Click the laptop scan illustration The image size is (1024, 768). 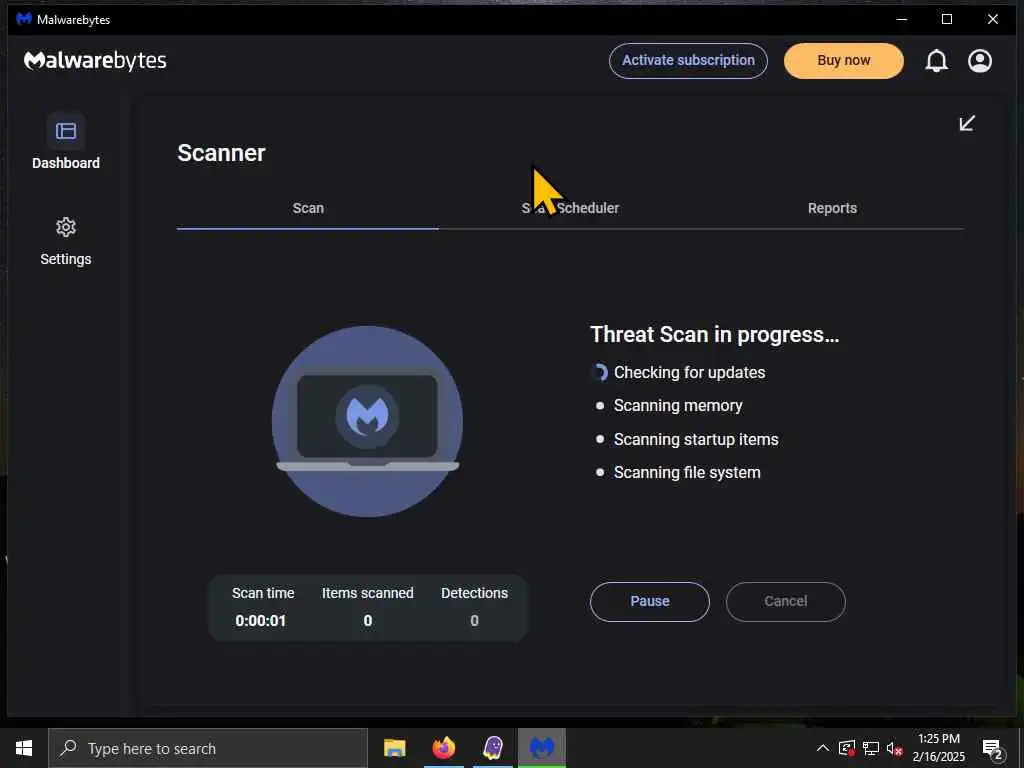pyautogui.click(x=368, y=421)
